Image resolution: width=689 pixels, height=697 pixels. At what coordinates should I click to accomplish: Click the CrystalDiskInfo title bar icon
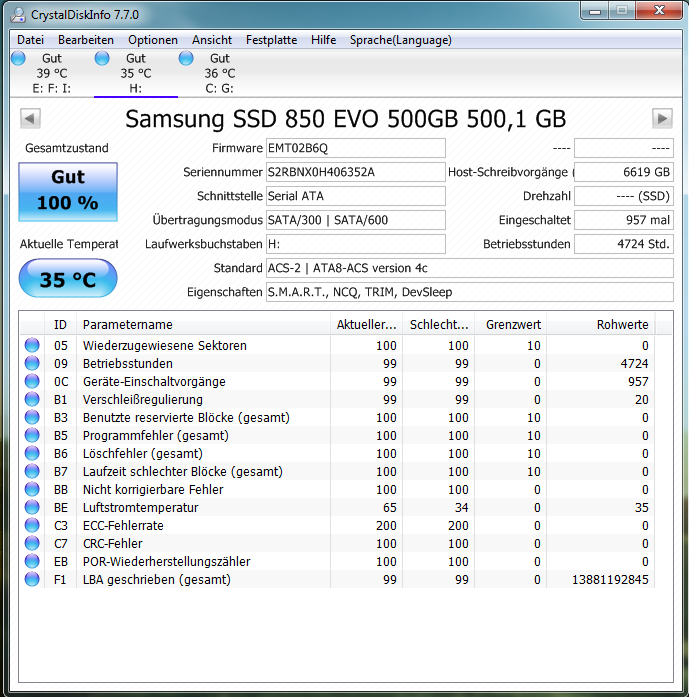18,15
